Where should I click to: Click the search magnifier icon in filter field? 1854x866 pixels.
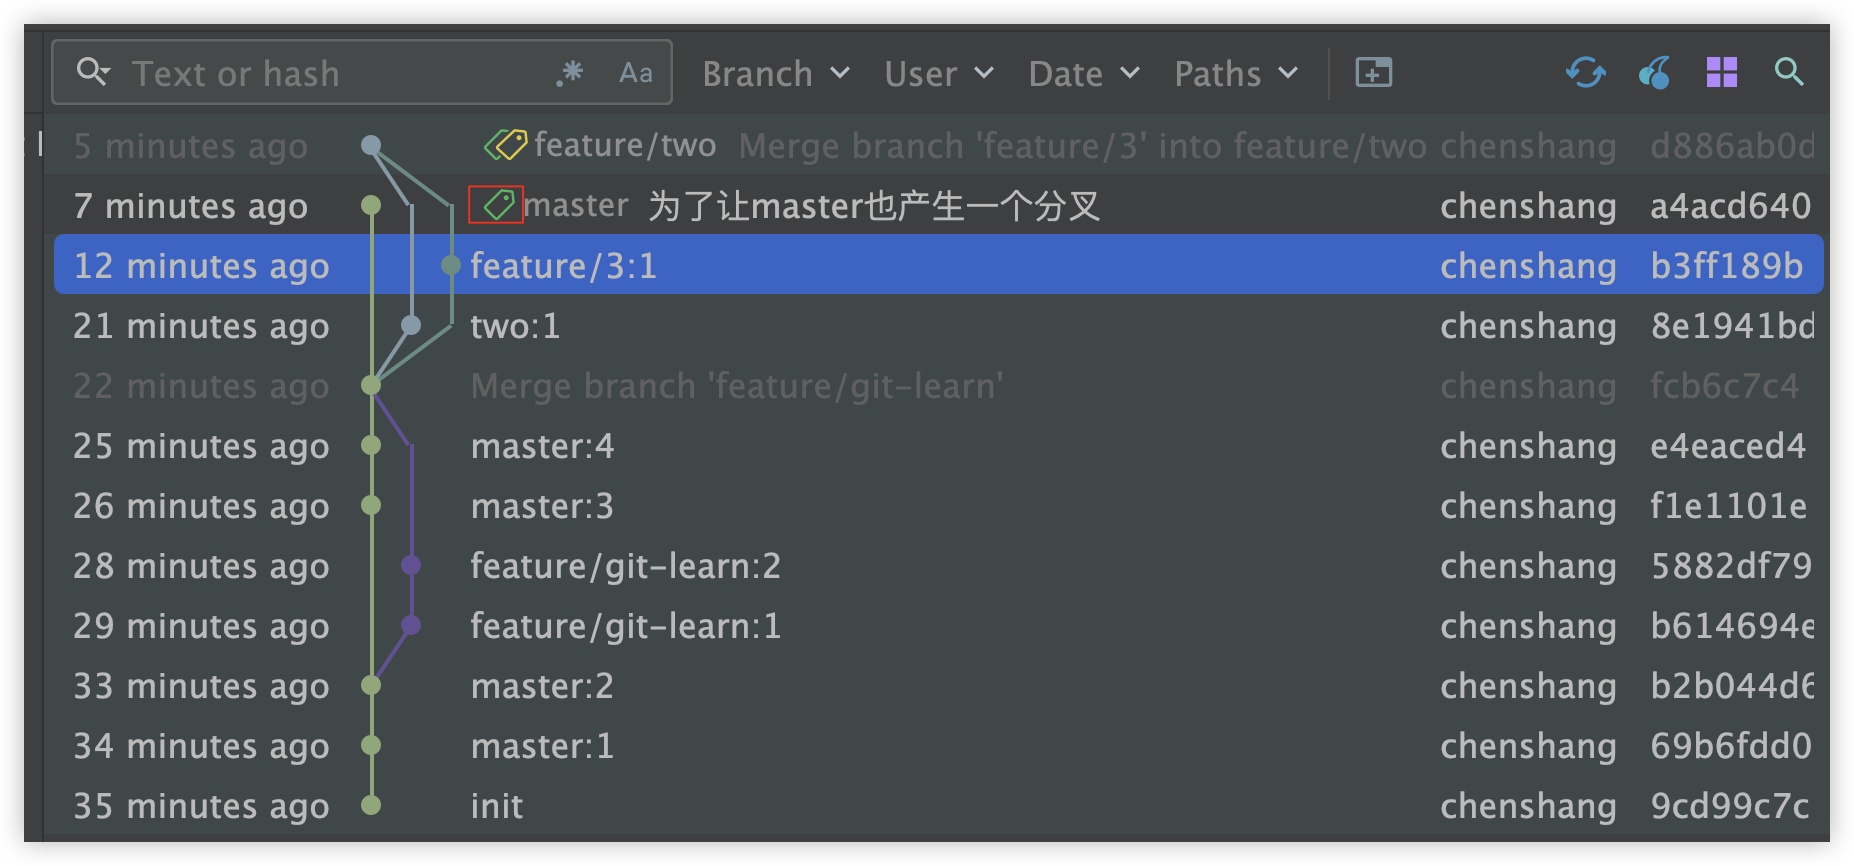tap(92, 72)
